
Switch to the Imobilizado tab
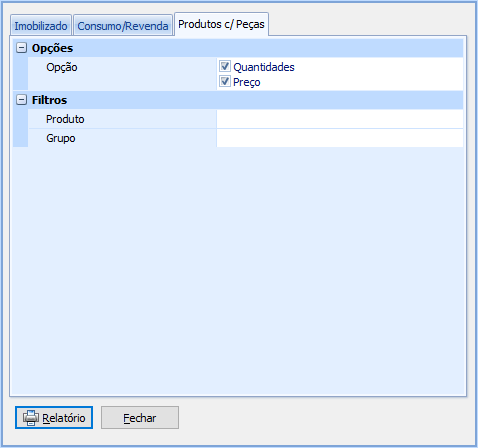point(41,25)
